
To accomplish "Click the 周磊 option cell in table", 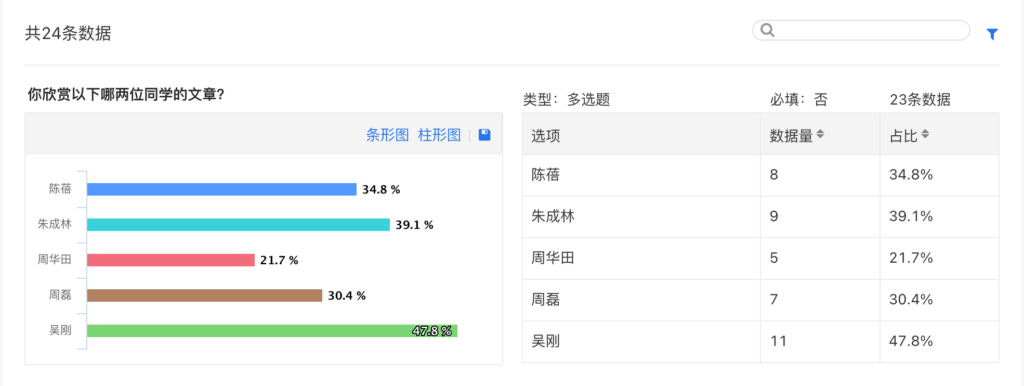I will point(641,300).
